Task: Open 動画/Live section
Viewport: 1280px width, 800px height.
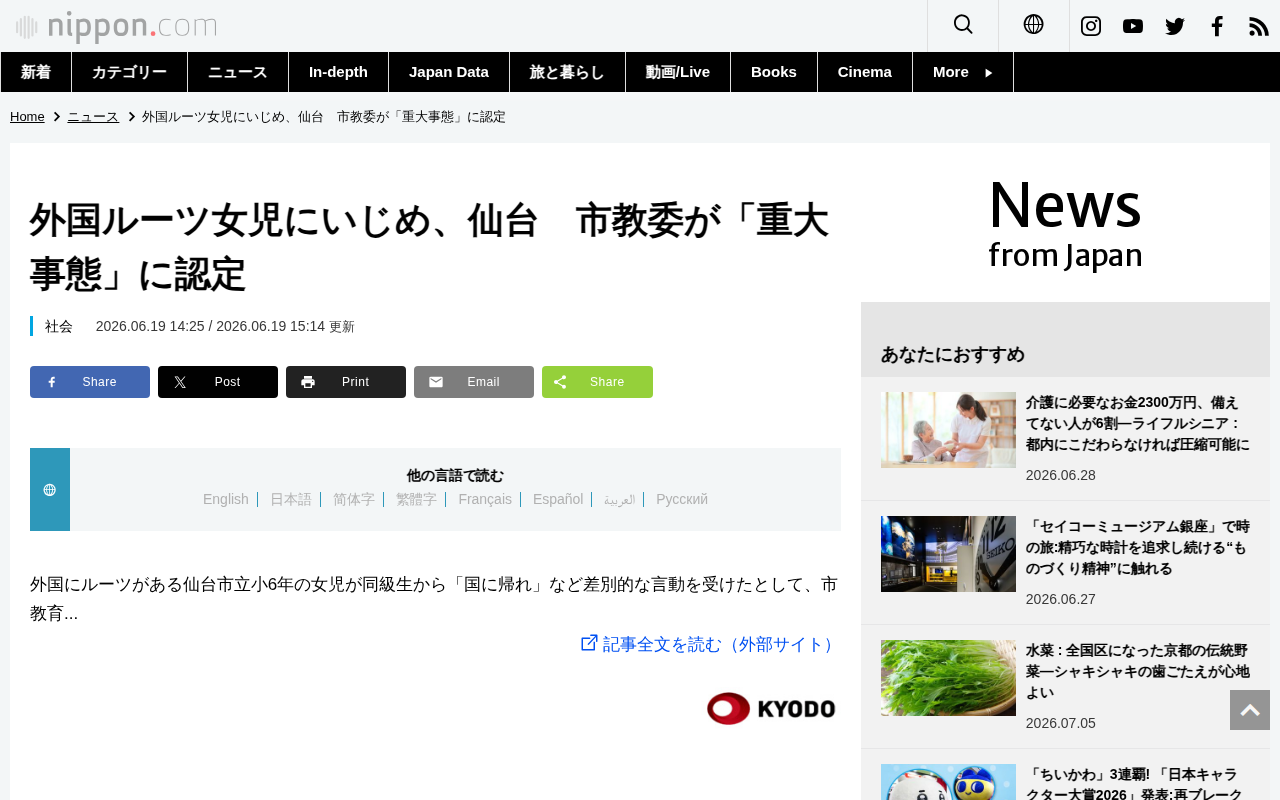Action: point(678,72)
